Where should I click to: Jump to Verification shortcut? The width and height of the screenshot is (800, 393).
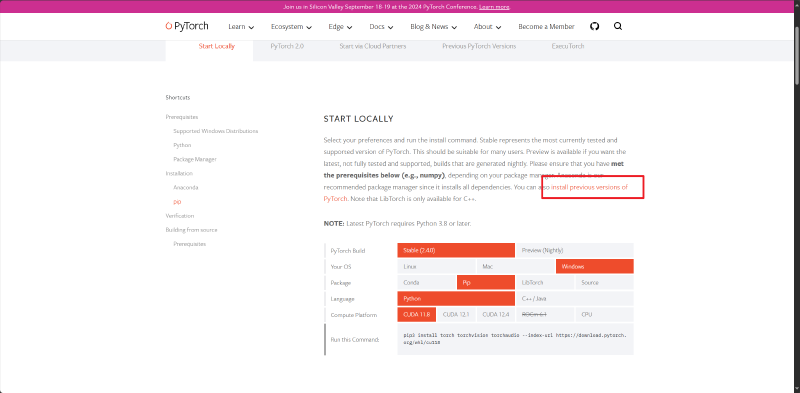coord(180,216)
